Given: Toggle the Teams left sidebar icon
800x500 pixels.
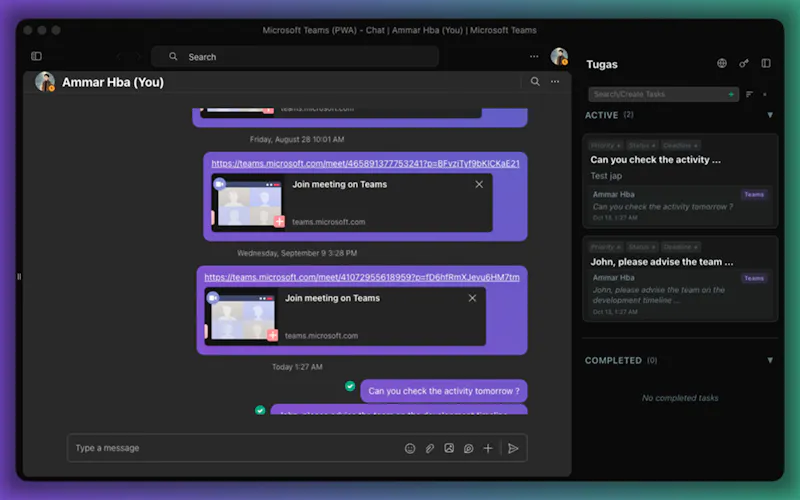Looking at the screenshot, I should (x=36, y=56).
